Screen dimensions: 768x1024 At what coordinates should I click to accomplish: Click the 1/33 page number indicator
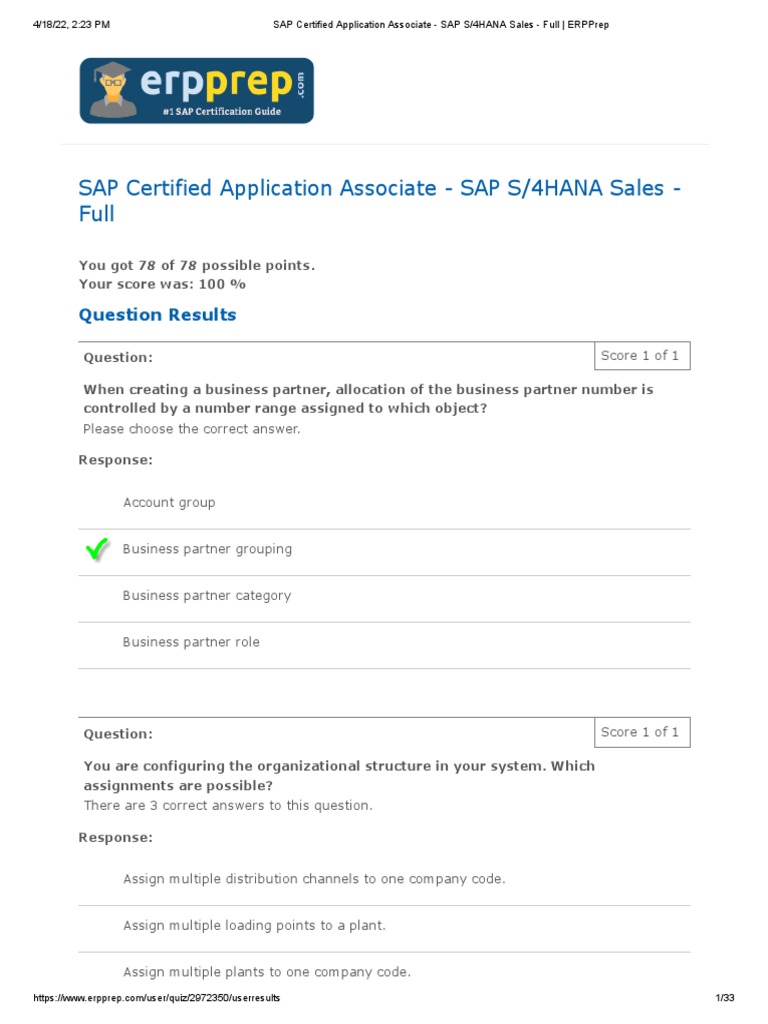[x=725, y=998]
